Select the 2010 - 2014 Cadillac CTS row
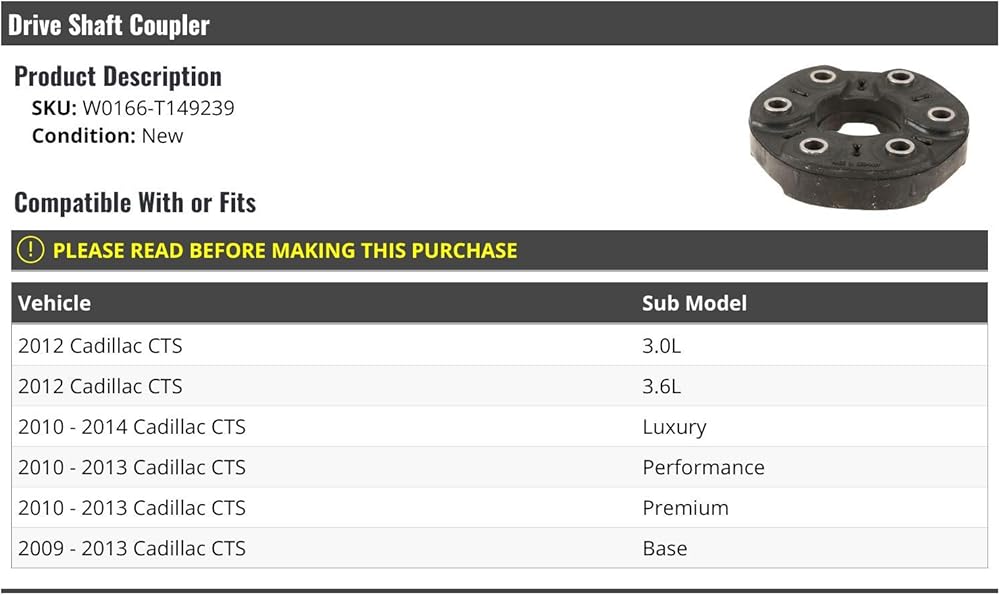 (x=499, y=427)
